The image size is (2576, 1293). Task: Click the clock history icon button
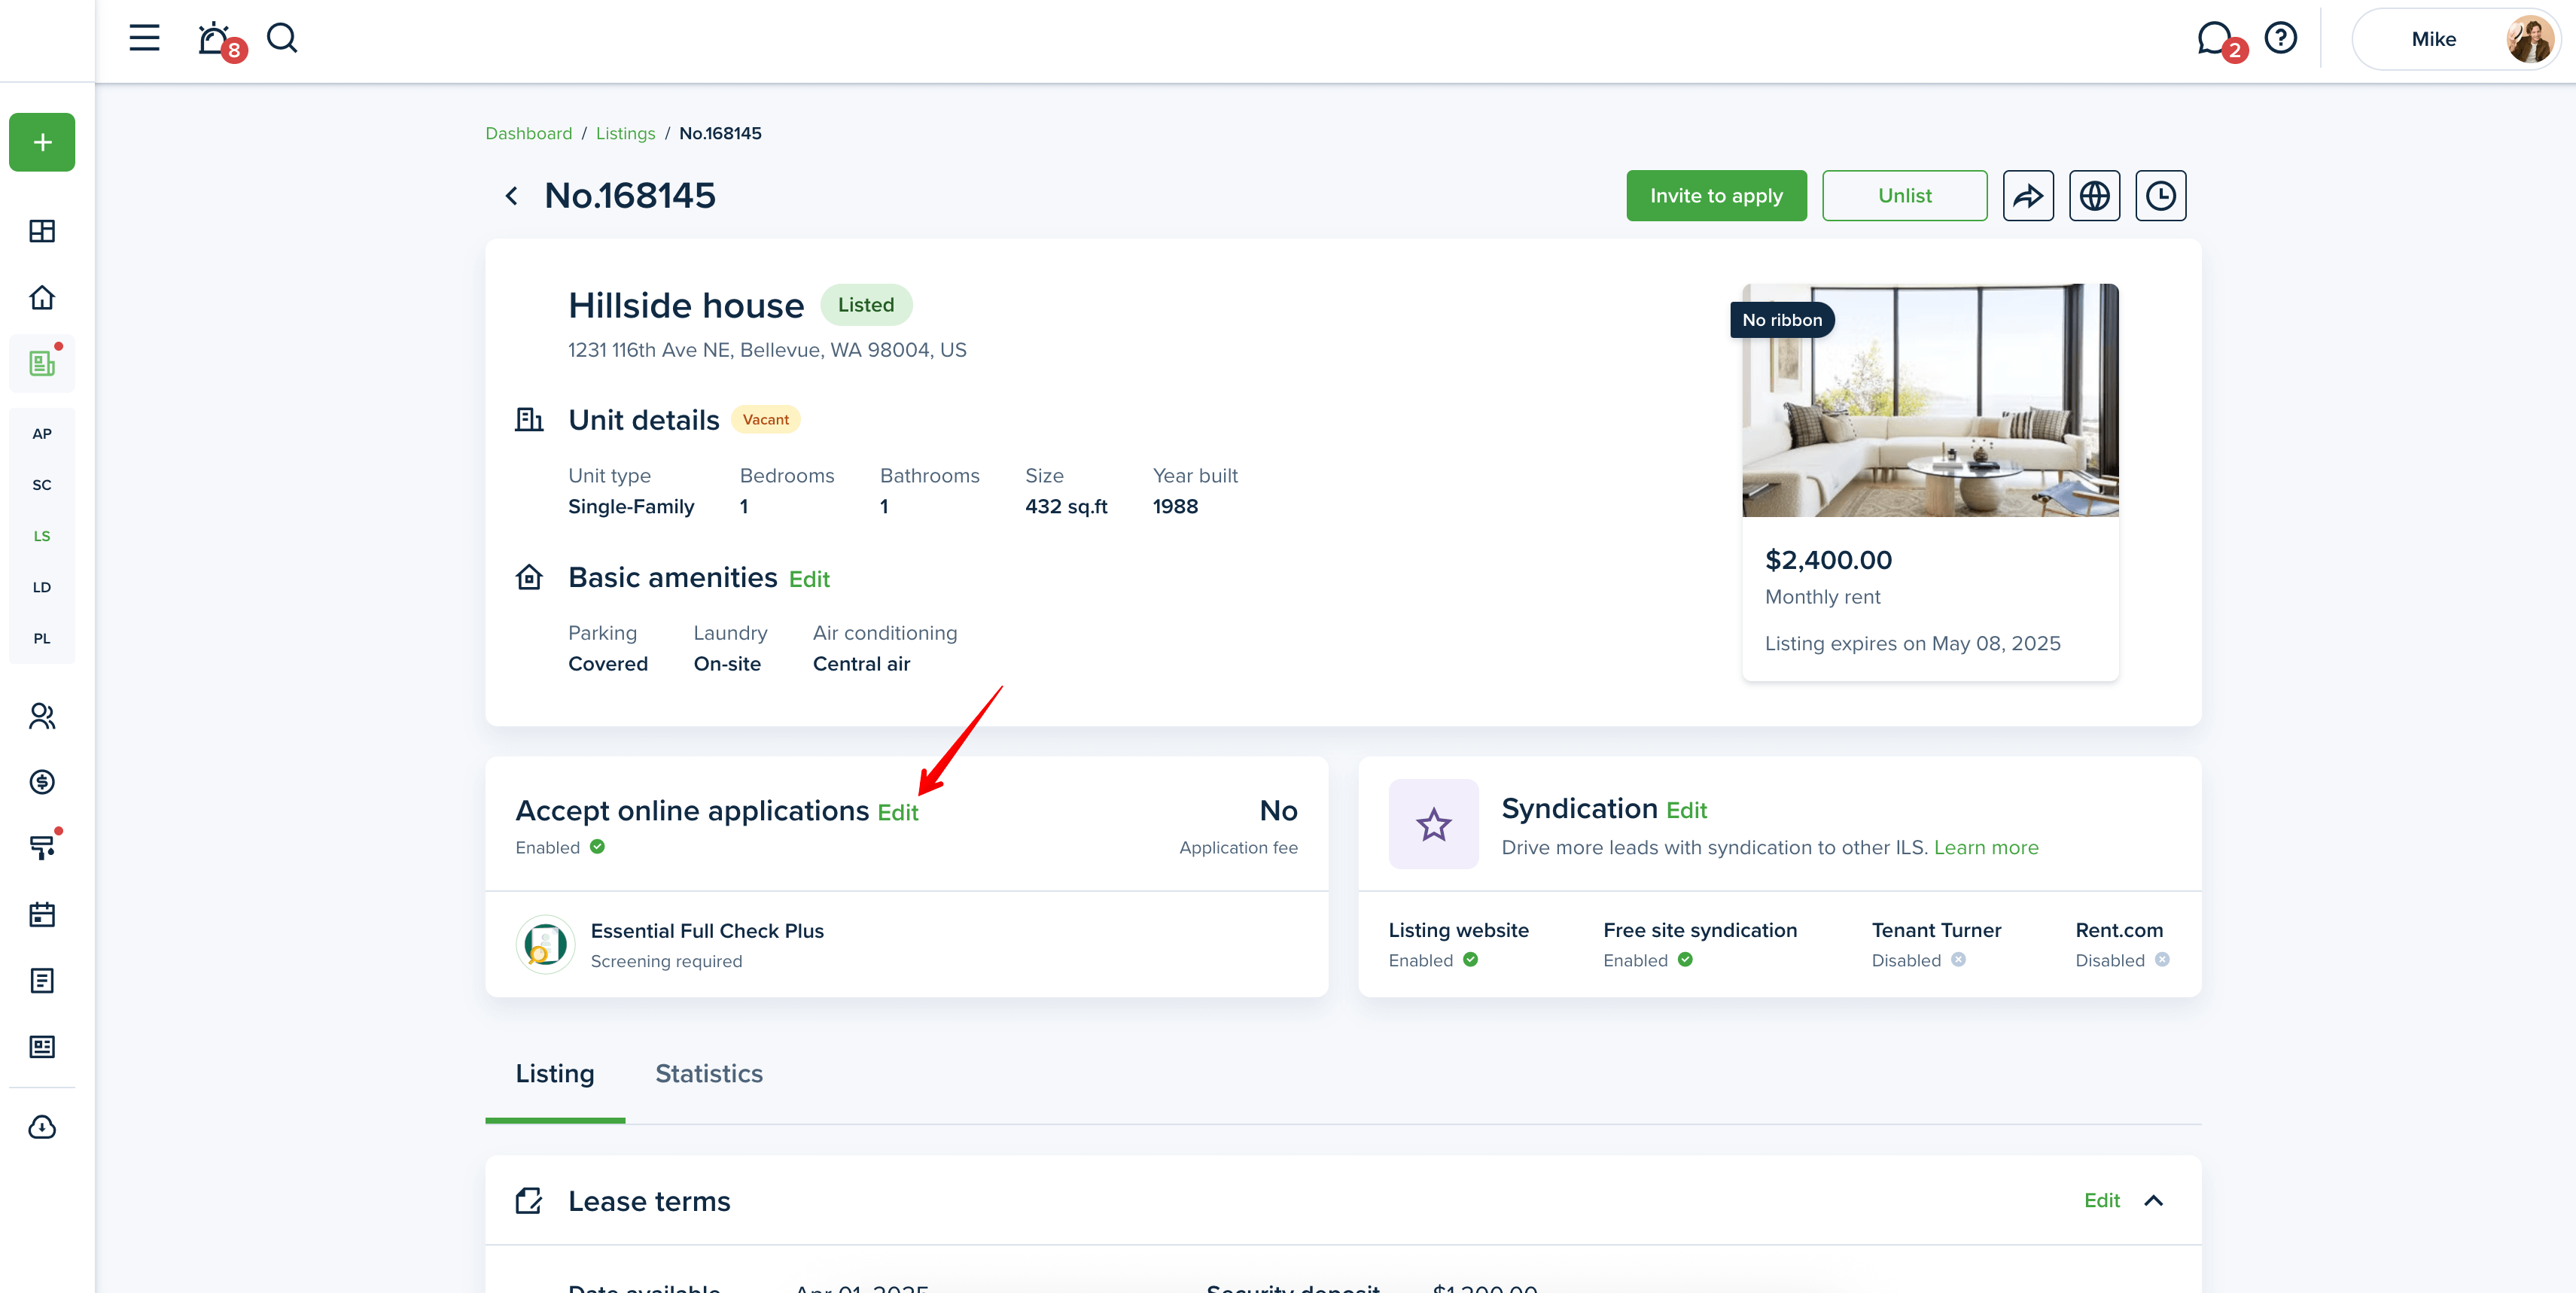(x=2160, y=196)
